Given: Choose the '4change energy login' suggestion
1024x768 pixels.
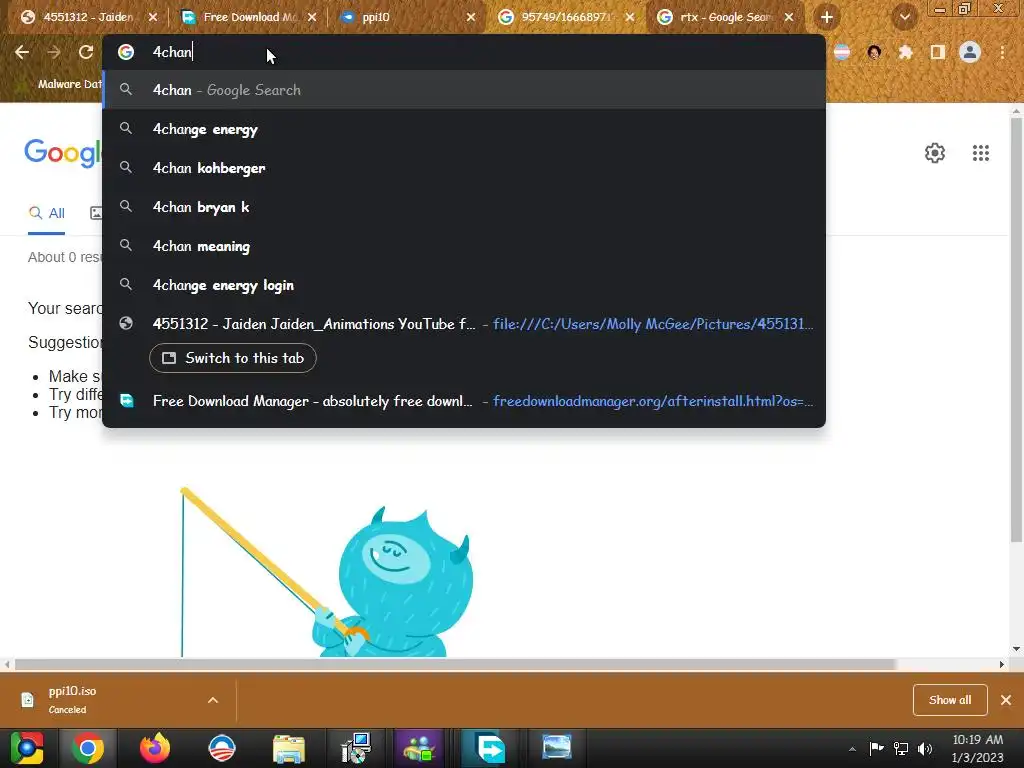Looking at the screenshot, I should click(464, 285).
